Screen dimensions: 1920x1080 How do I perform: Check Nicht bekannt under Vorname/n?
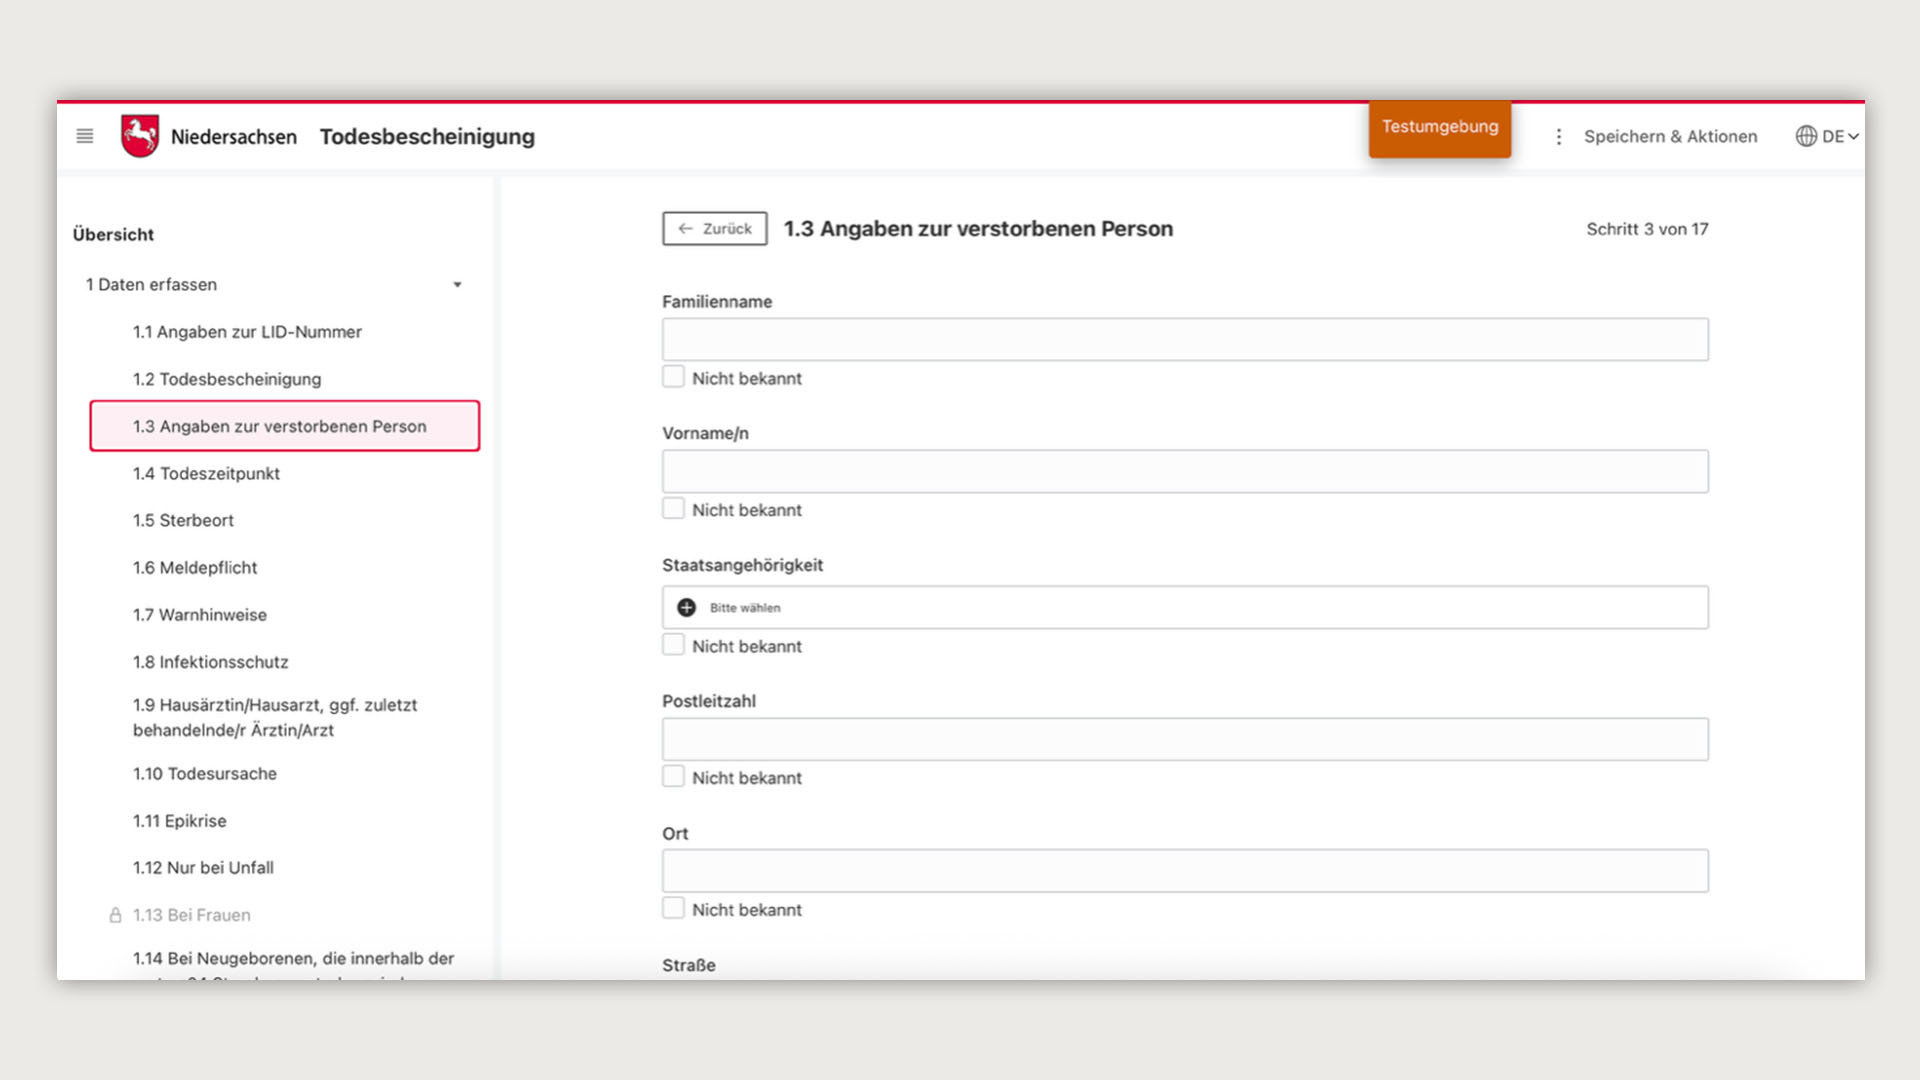tap(674, 509)
